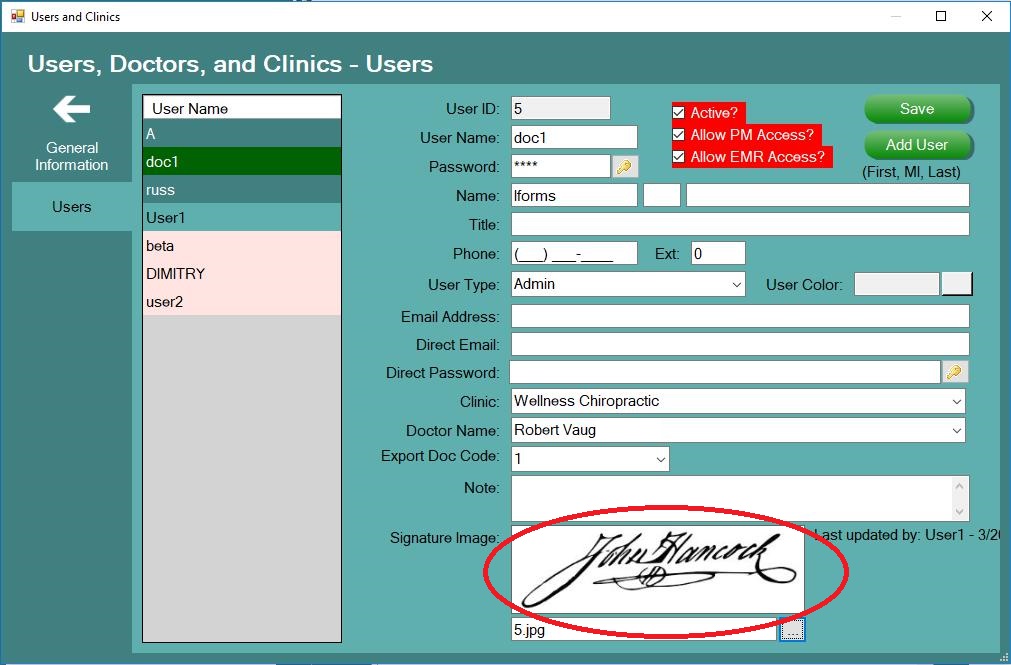1011x665 pixels.
Task: Open the User Type dropdown showing Admin
Action: (737, 284)
